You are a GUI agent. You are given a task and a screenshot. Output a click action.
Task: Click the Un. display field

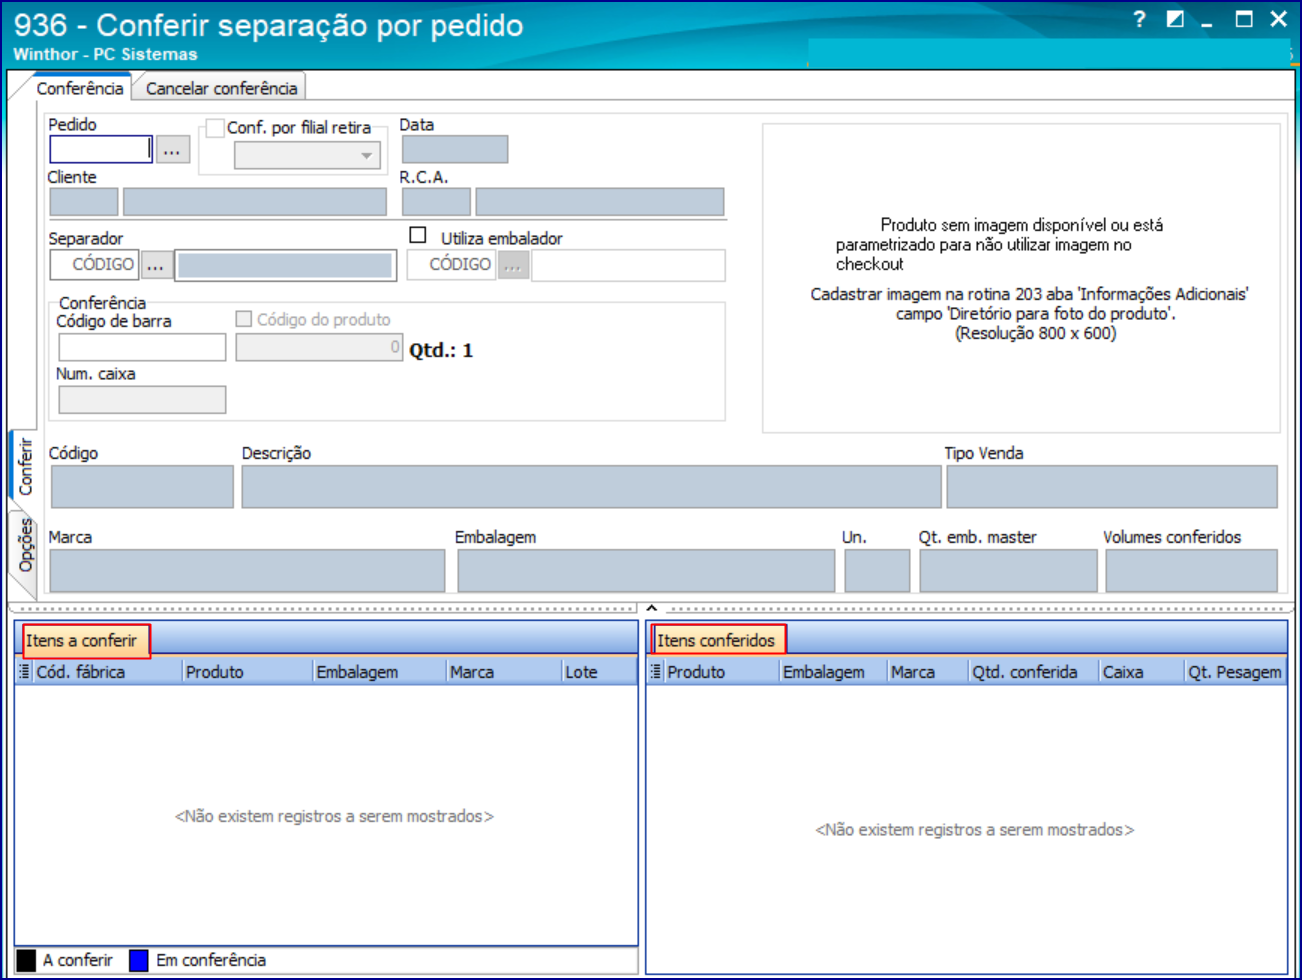877,571
